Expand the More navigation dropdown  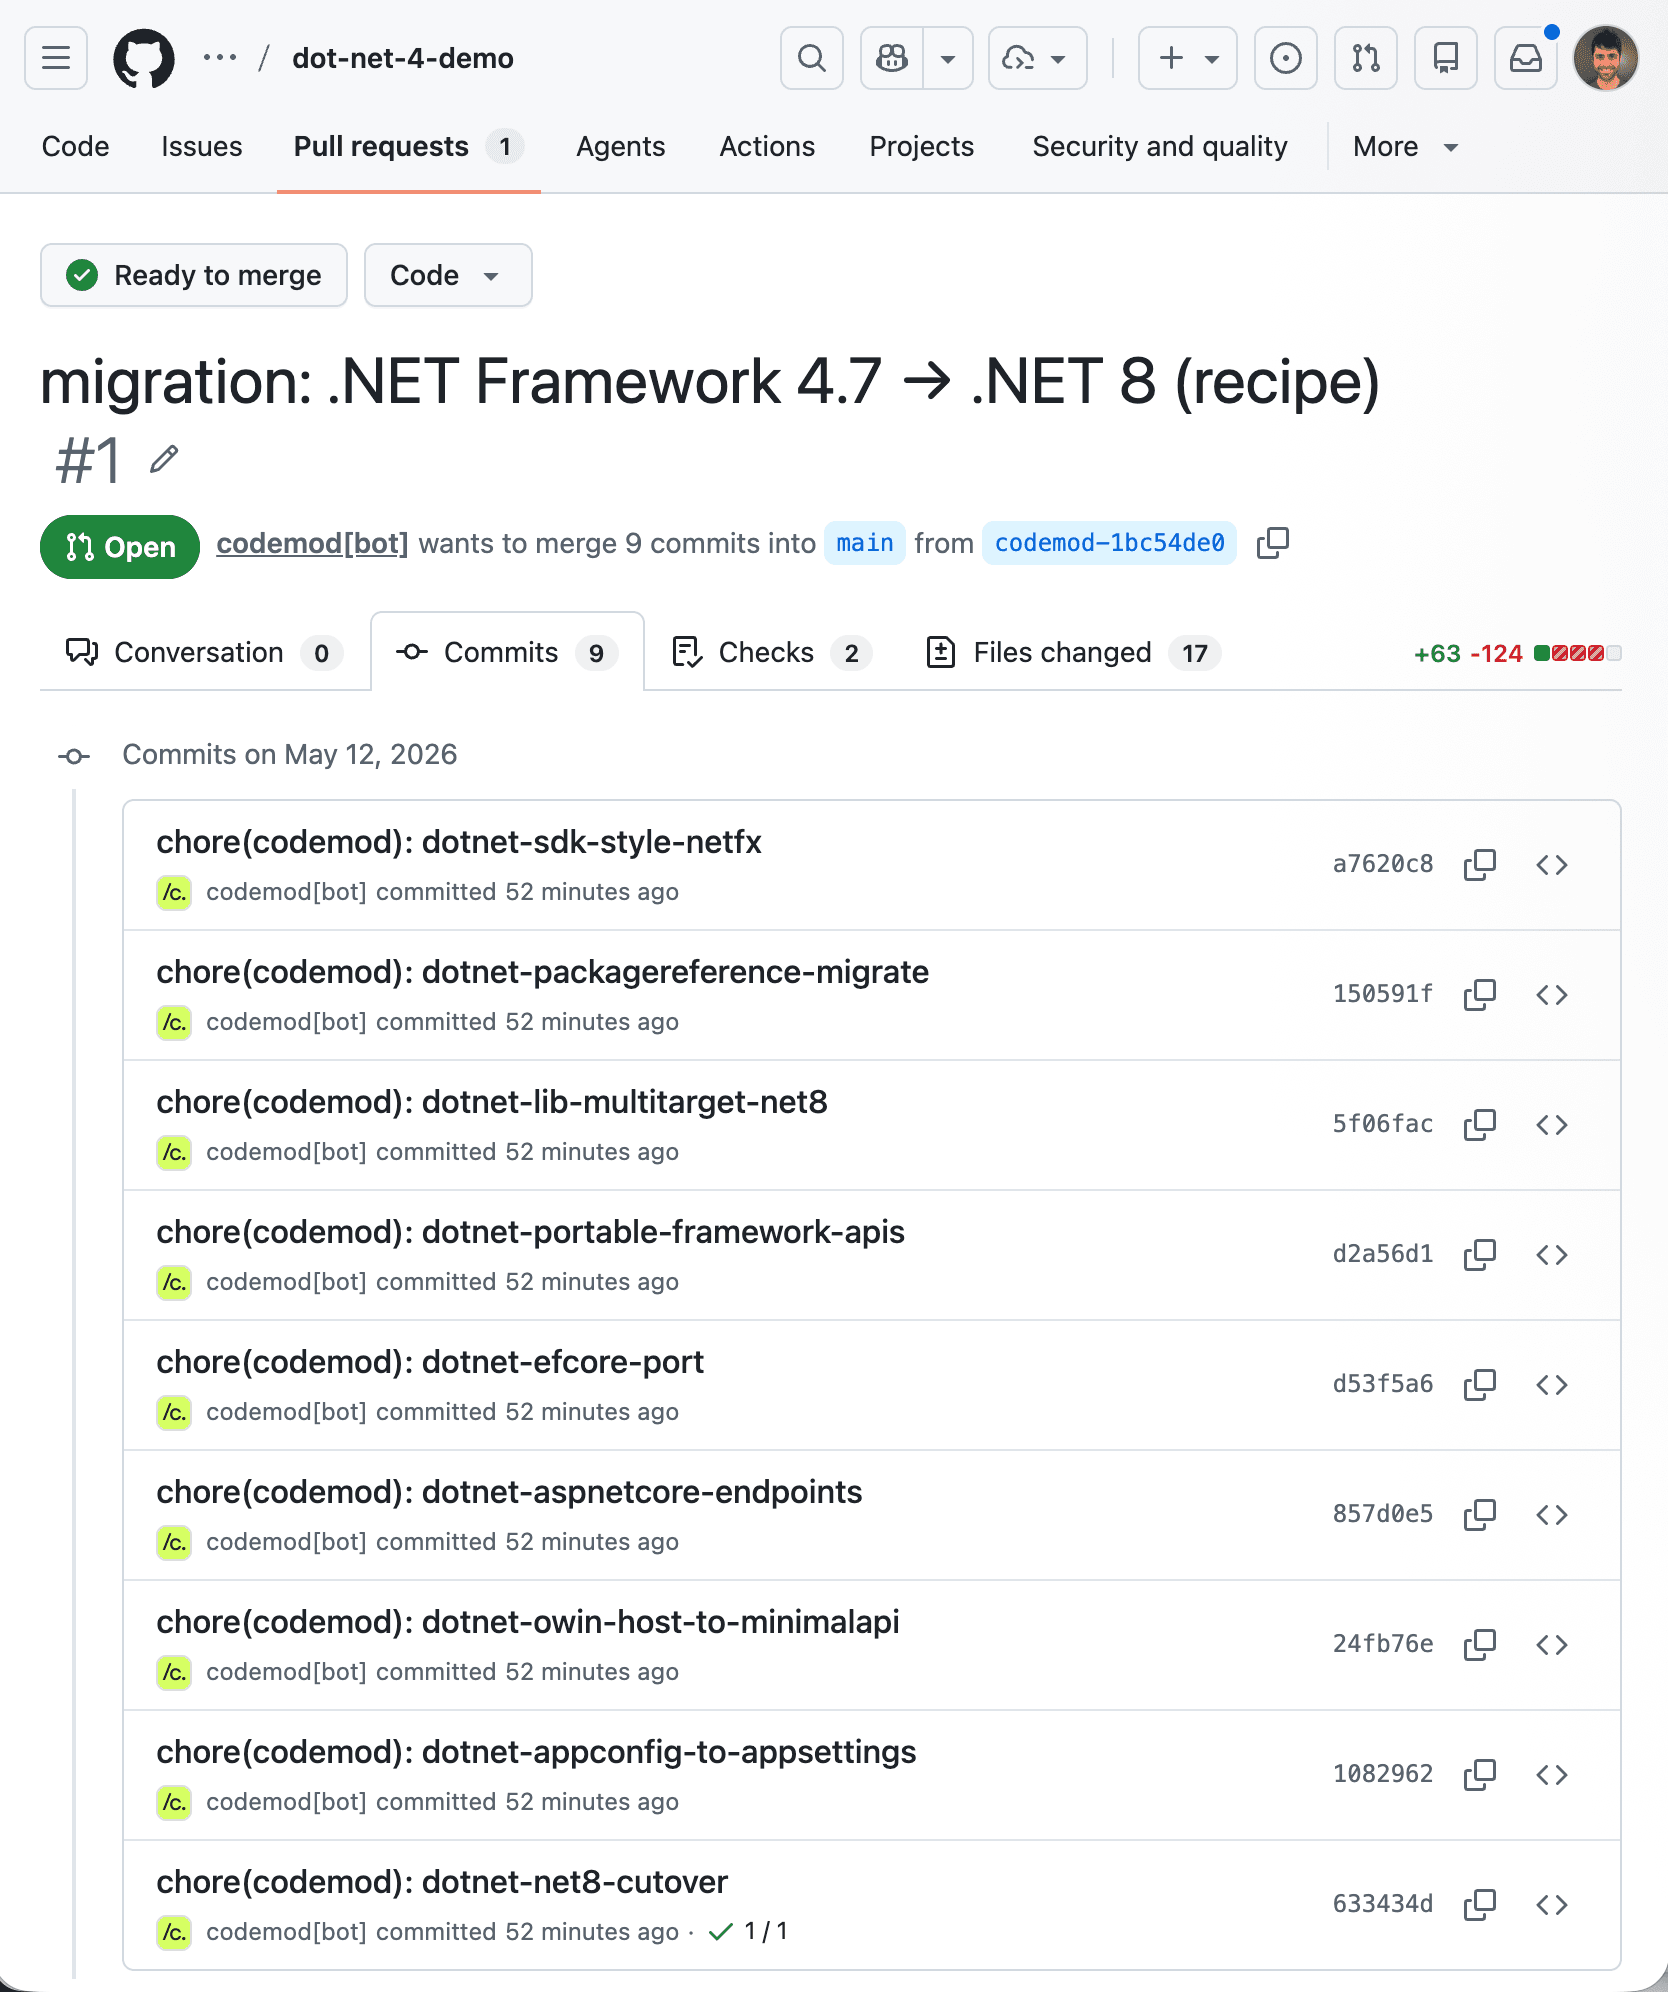click(1406, 147)
